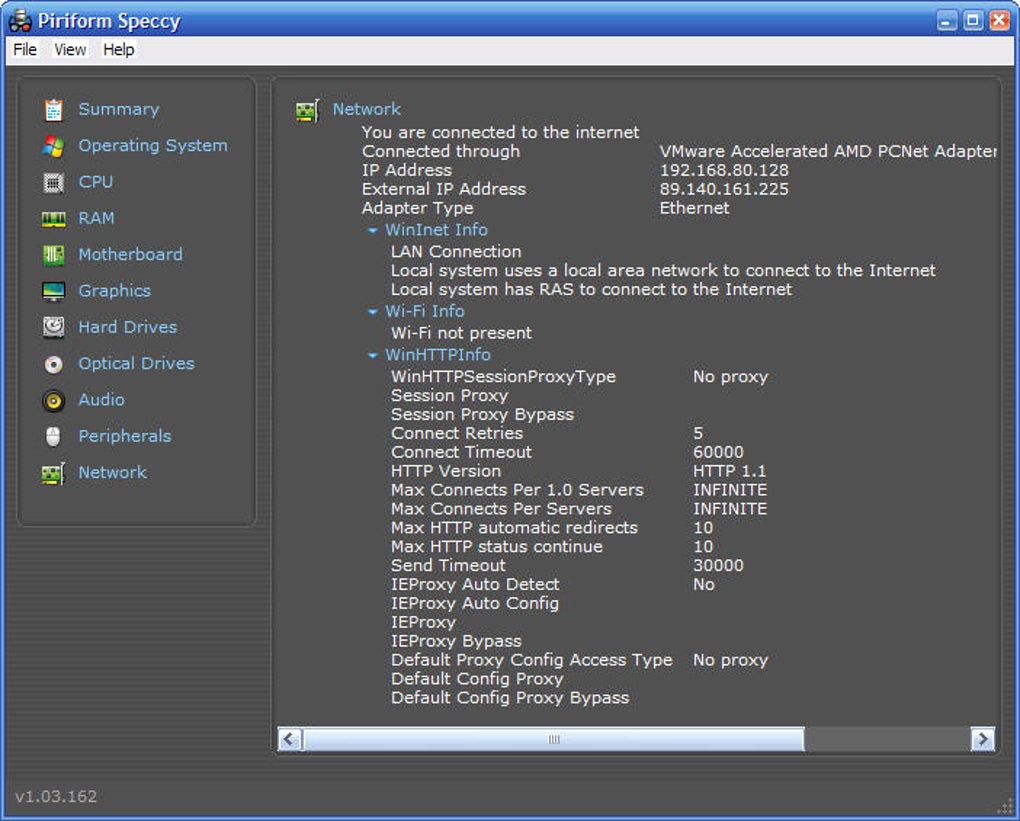Click the version number v1.03.162

(56, 796)
